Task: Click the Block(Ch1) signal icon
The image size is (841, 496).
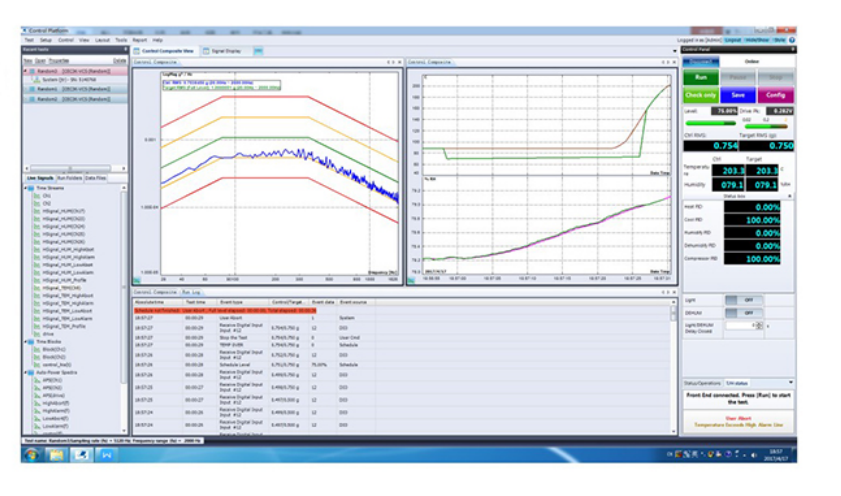Action: 37,350
